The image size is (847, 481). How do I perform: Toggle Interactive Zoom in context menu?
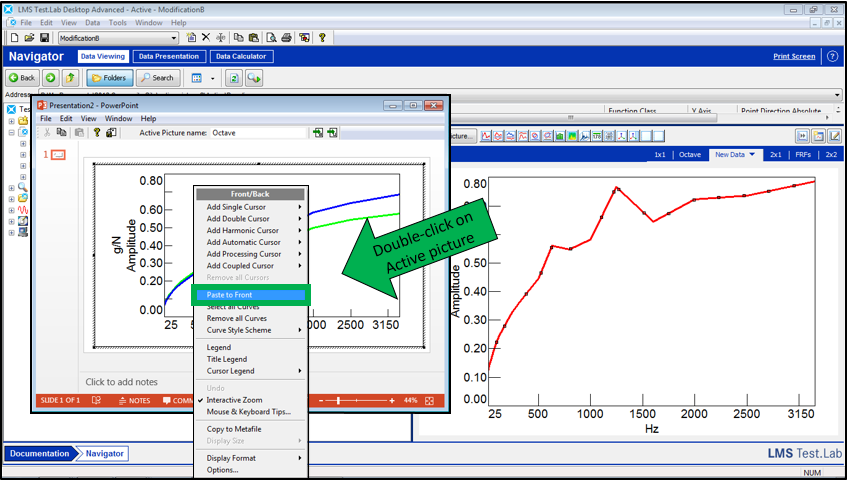234,400
